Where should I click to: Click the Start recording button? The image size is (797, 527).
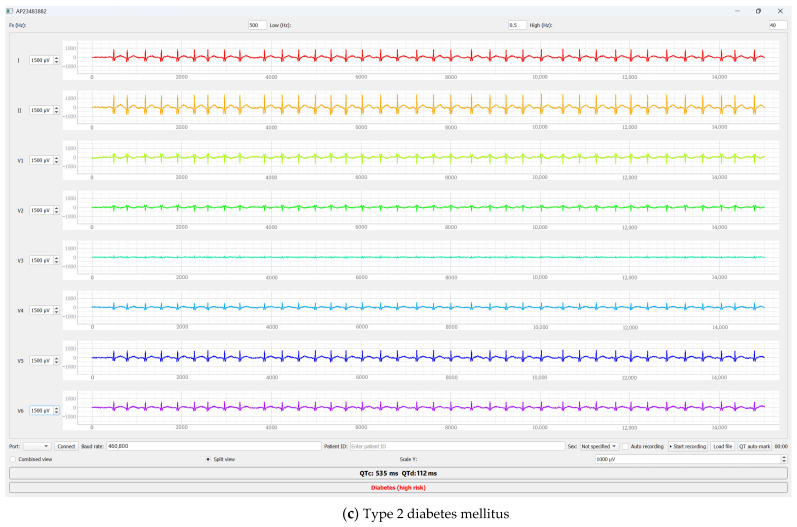[x=688, y=446]
